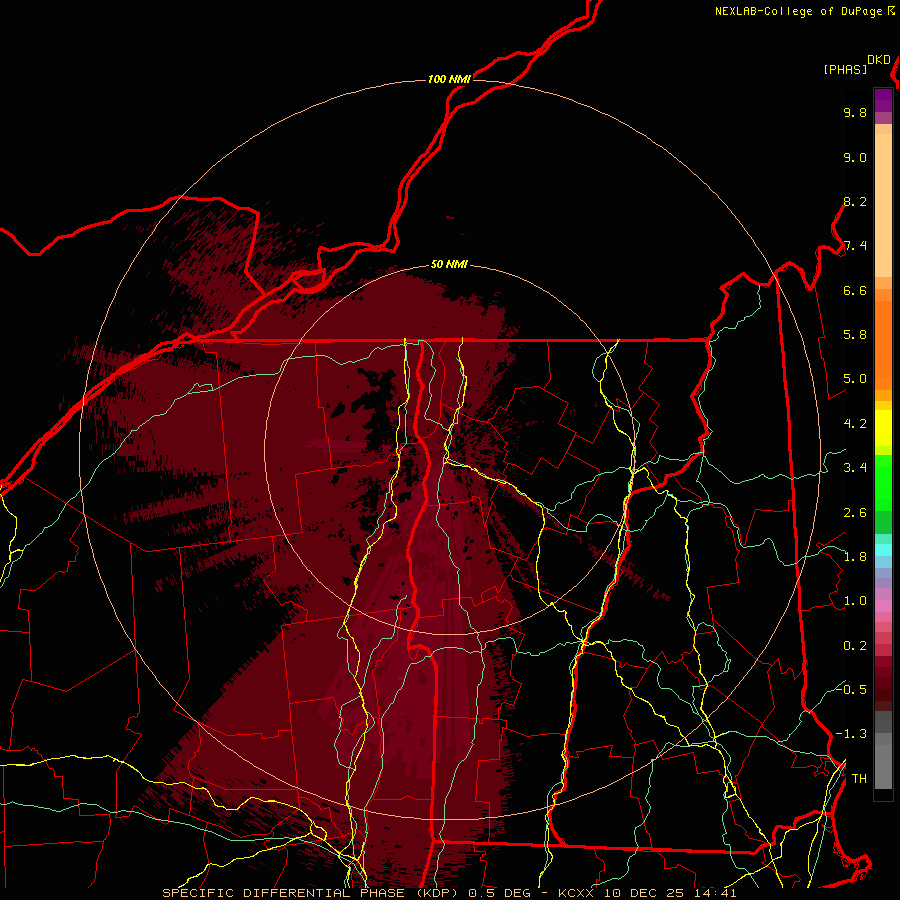Select the 1.8 scale value
900x900 pixels.
[x=855, y=557]
